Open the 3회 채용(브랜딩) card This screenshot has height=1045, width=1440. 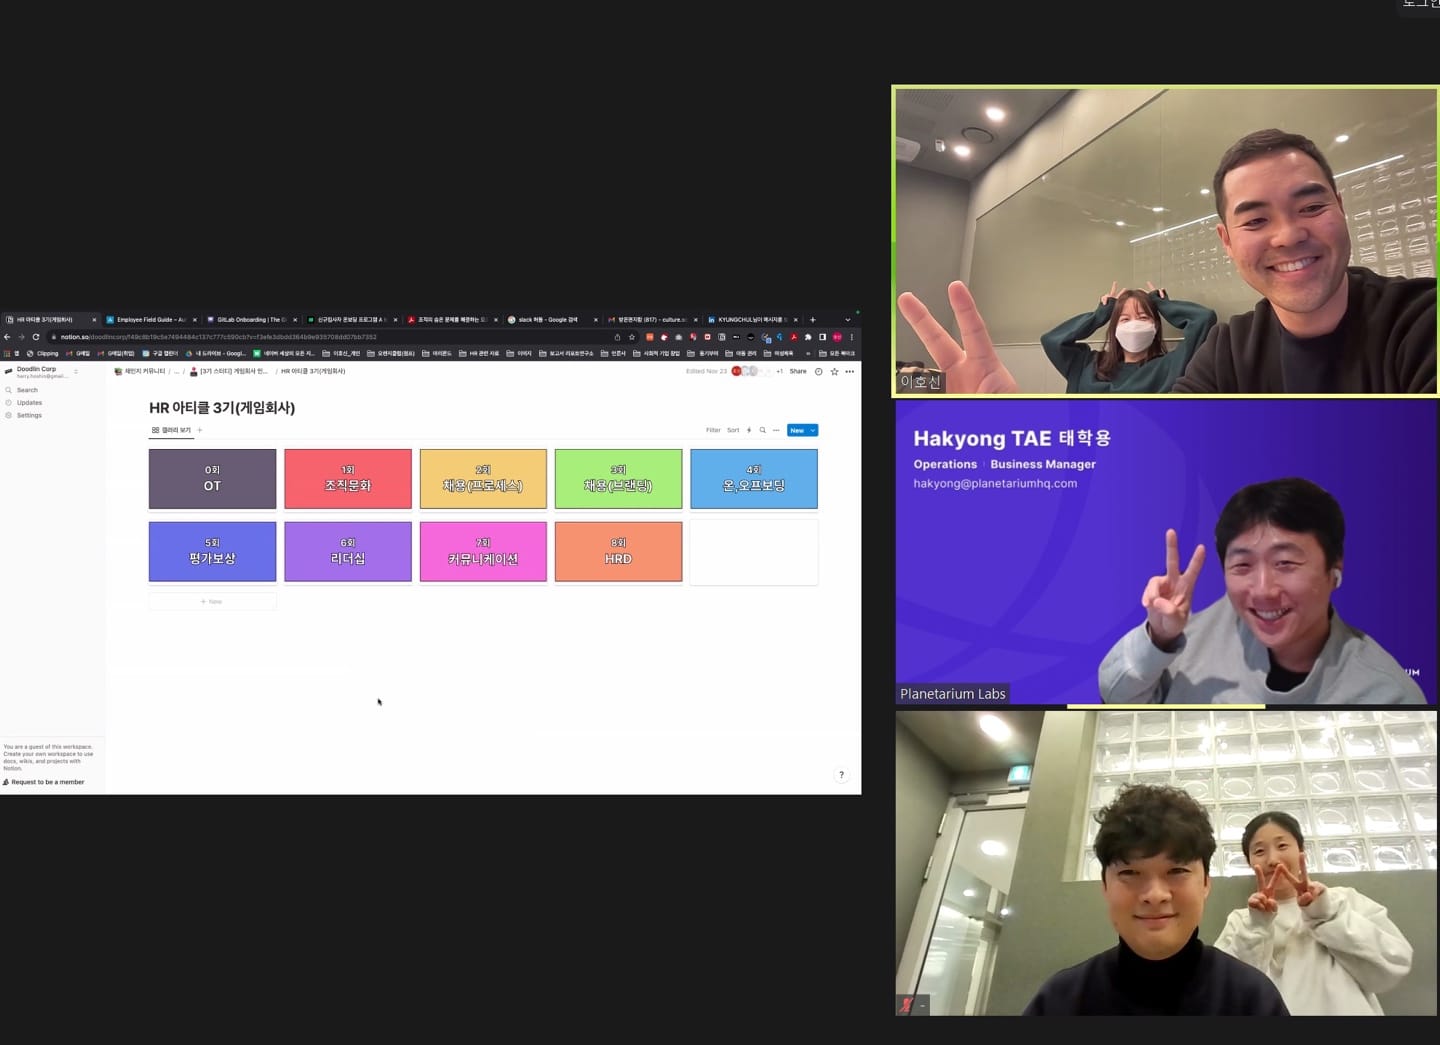pyautogui.click(x=618, y=479)
